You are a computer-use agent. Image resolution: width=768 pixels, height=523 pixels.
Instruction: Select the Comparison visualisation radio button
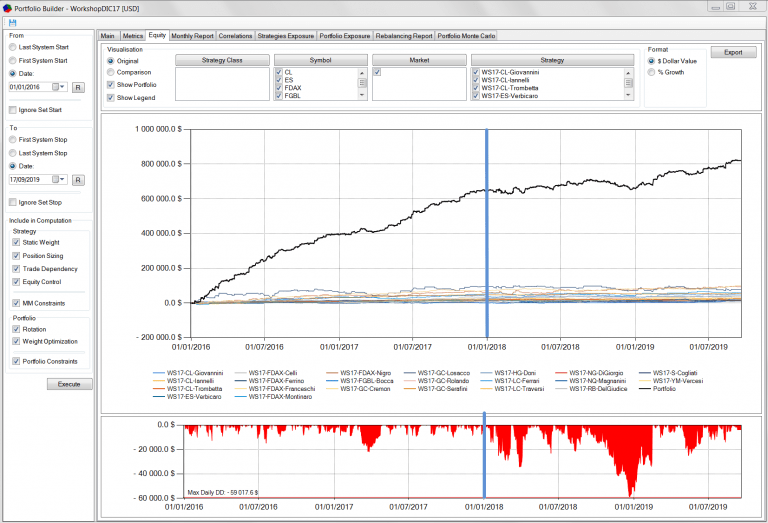point(111,72)
